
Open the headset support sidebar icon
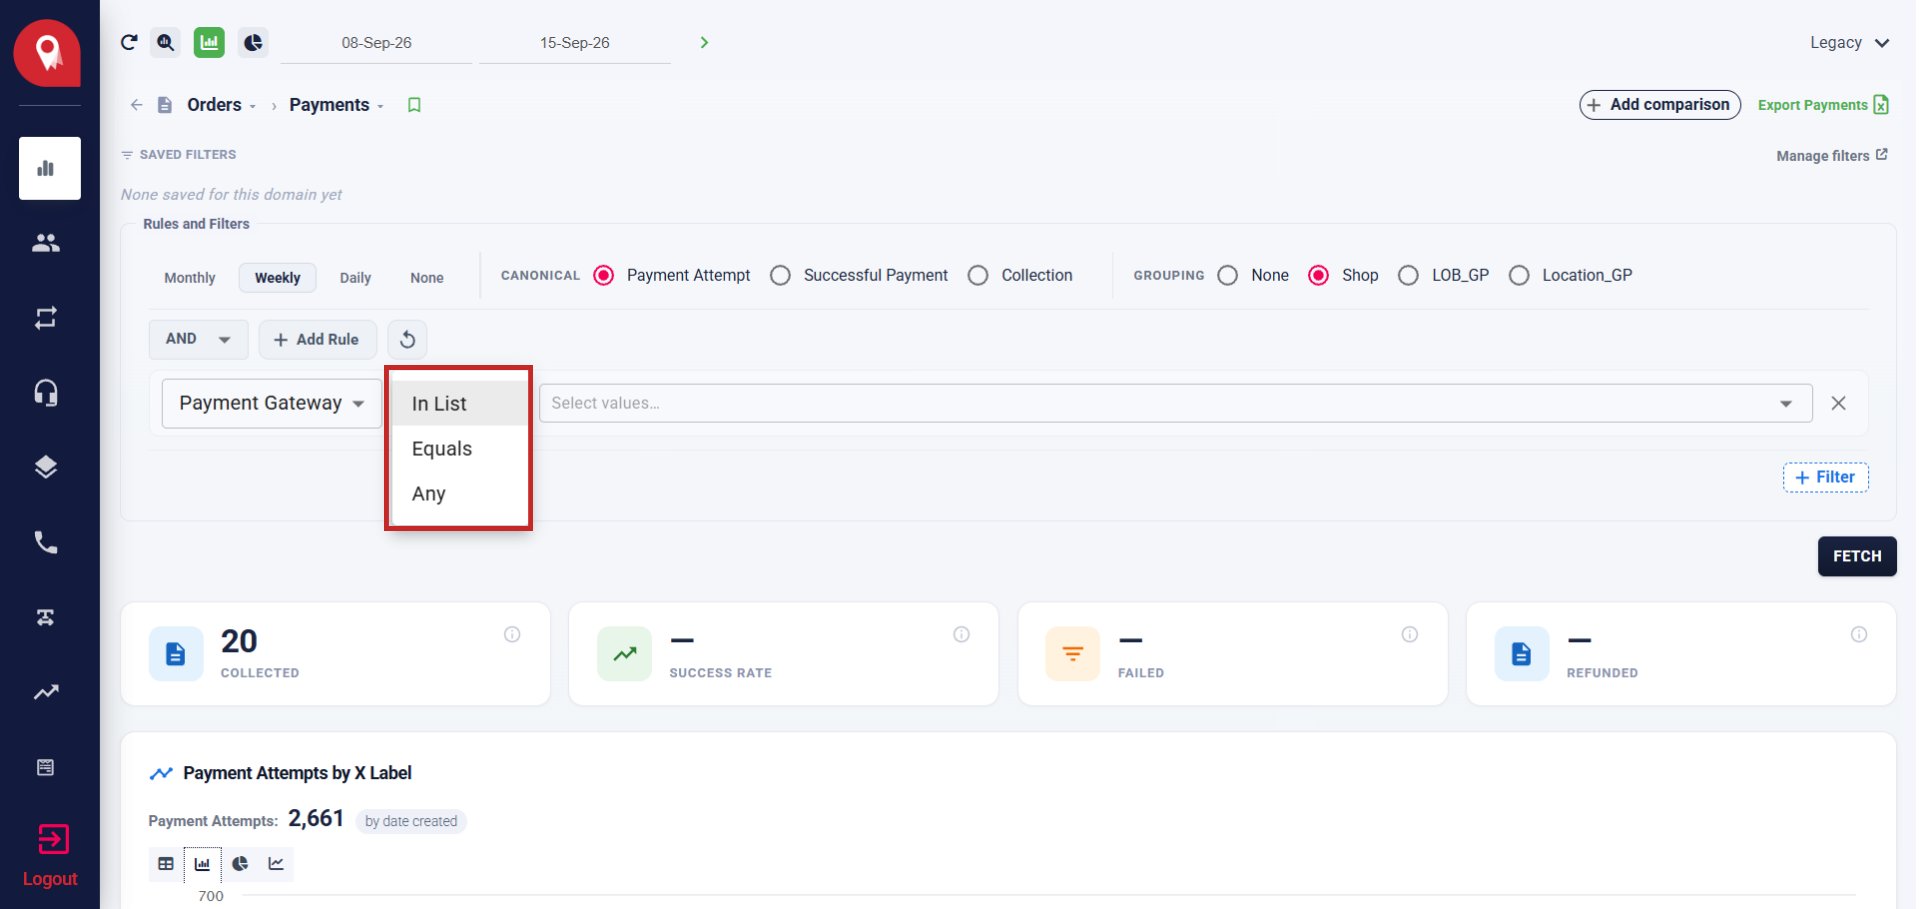pos(46,393)
